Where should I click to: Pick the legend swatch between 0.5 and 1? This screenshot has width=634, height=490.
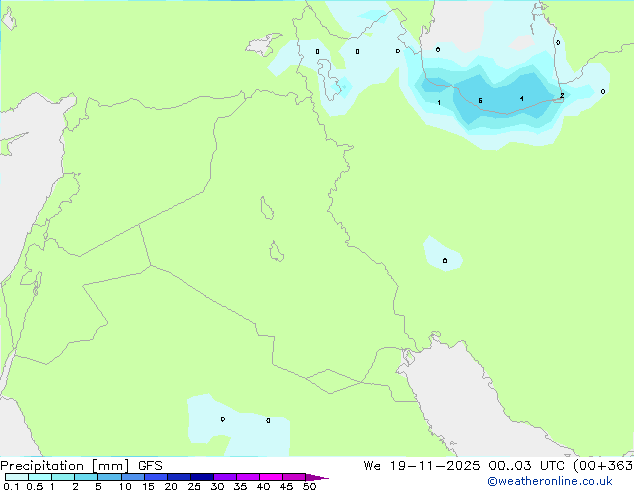tap(40, 477)
